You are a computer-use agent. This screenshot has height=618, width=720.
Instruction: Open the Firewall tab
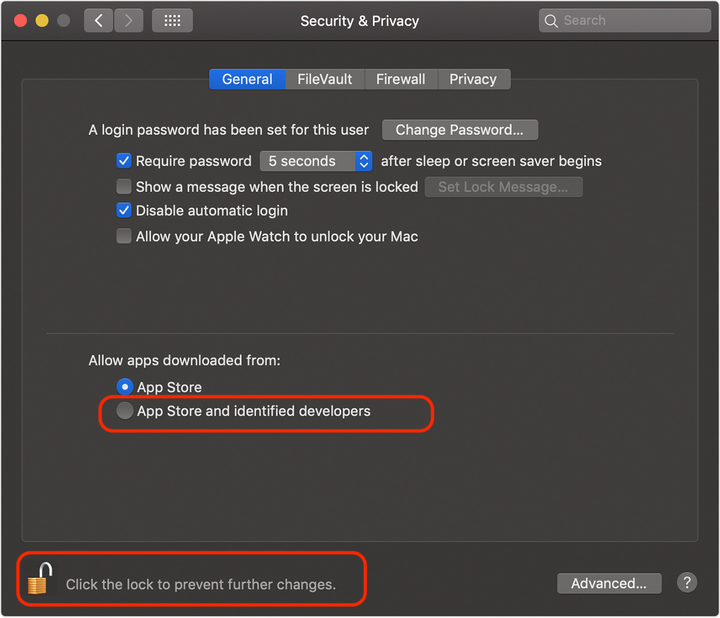coord(401,80)
